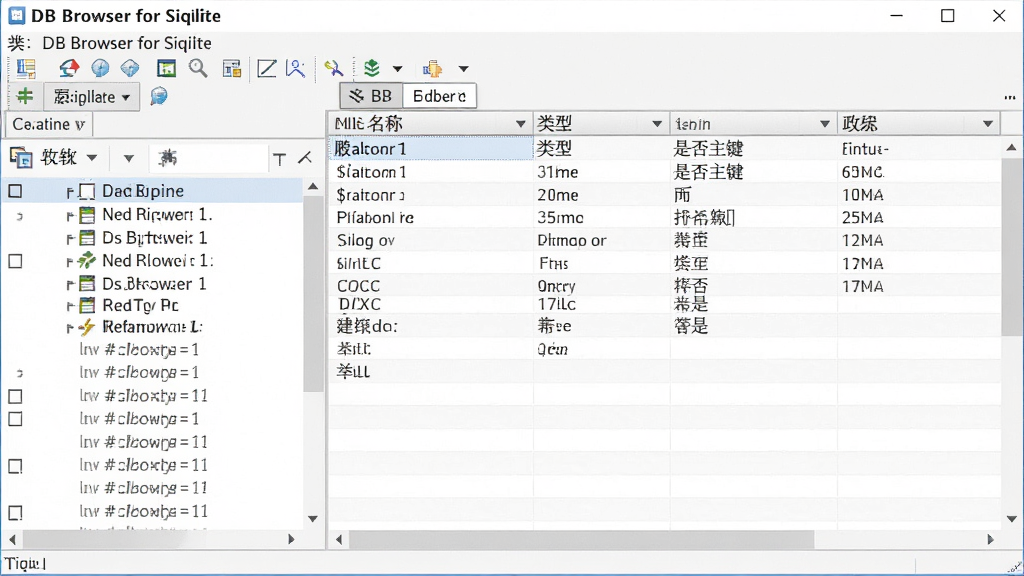The width and height of the screenshot is (1024, 576).
Task: Toggle the checkbox beside the last '=11' row
Action: [15, 513]
